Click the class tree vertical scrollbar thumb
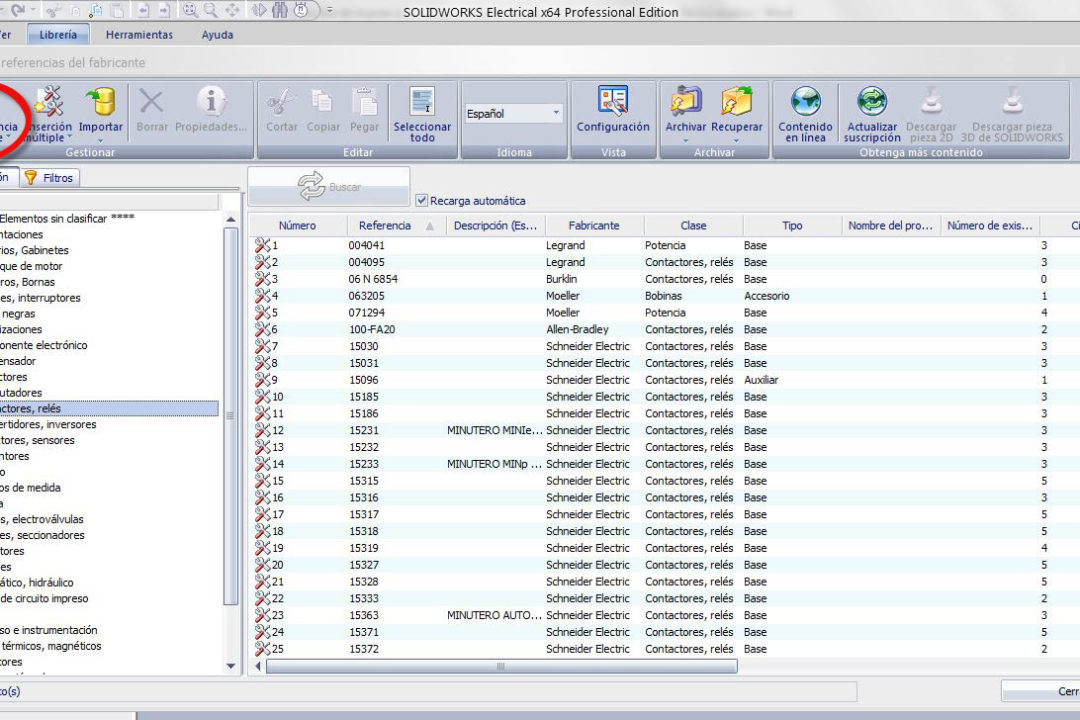 [x=231, y=416]
